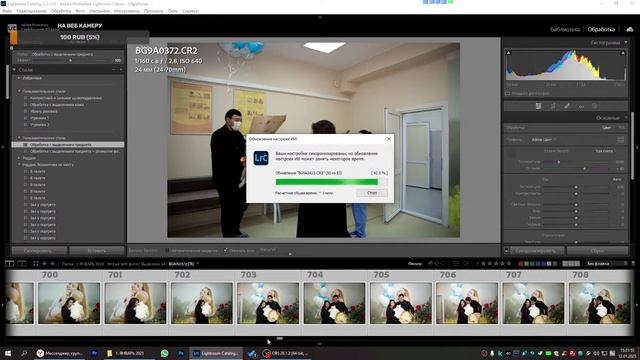Select the Red eye correction tool
Image resolution: width=640 pixels, height=360 pixels.
(x=581, y=106)
